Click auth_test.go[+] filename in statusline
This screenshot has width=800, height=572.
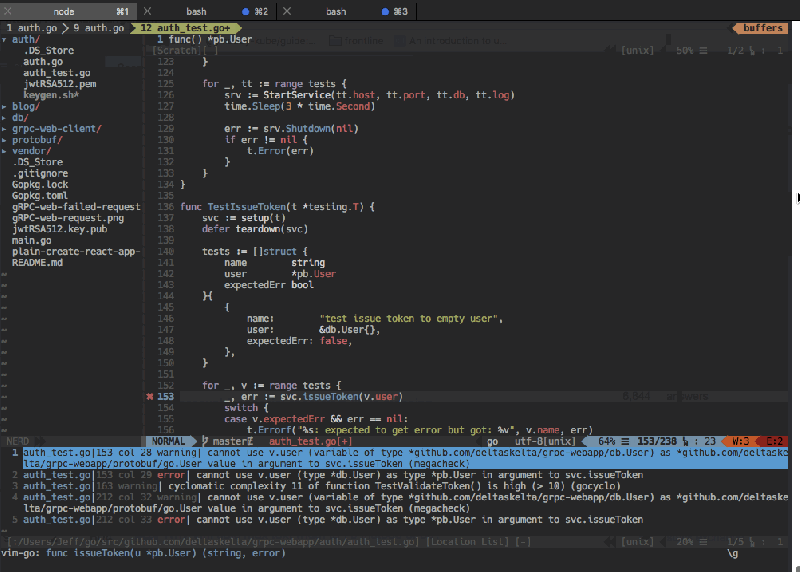point(310,441)
